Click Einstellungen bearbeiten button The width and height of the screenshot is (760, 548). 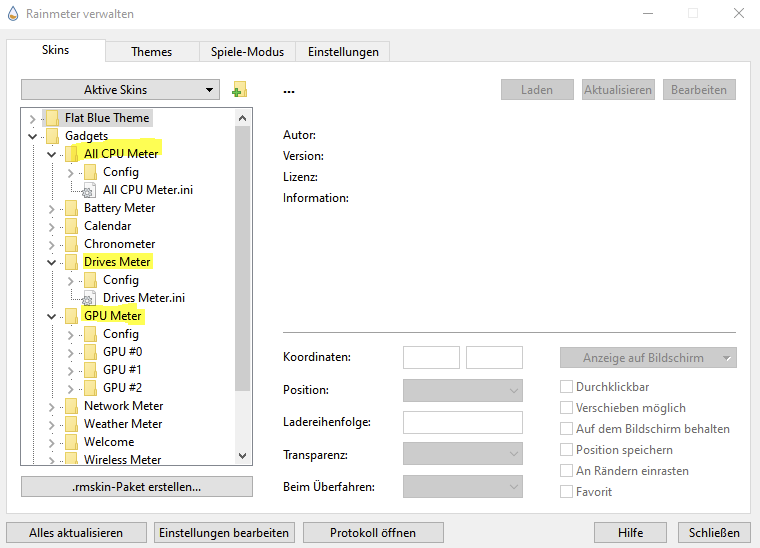point(224,532)
